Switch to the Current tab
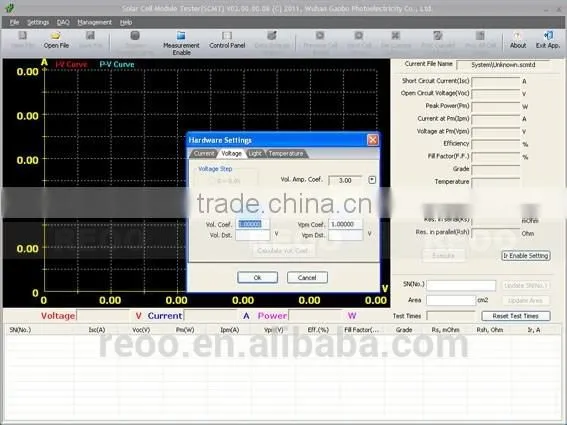 [x=204, y=153]
